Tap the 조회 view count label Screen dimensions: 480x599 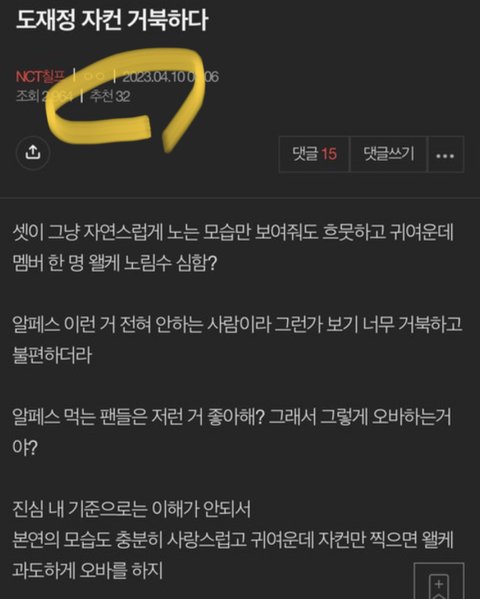click(x=29, y=96)
